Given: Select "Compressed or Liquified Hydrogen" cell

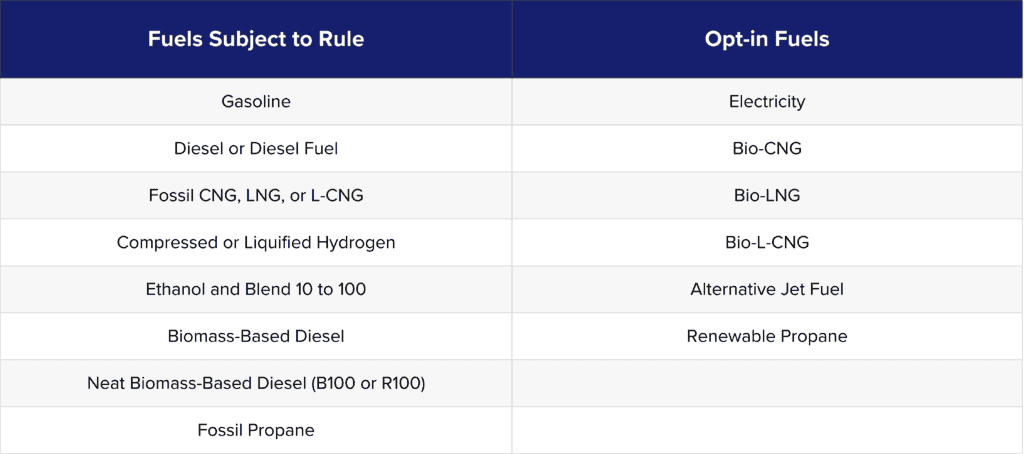Looking at the screenshot, I should 256,243.
